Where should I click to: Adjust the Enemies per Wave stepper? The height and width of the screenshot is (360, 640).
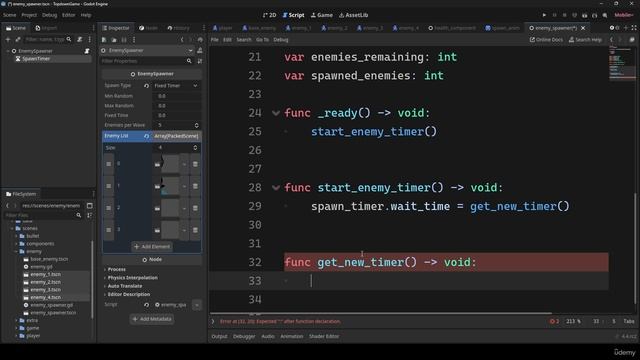[x=196, y=125]
